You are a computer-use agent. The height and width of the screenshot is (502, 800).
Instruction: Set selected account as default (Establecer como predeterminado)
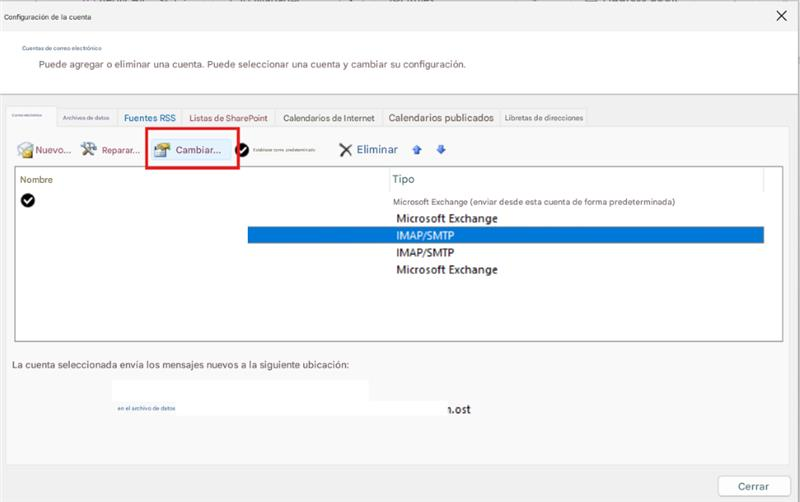(276, 149)
